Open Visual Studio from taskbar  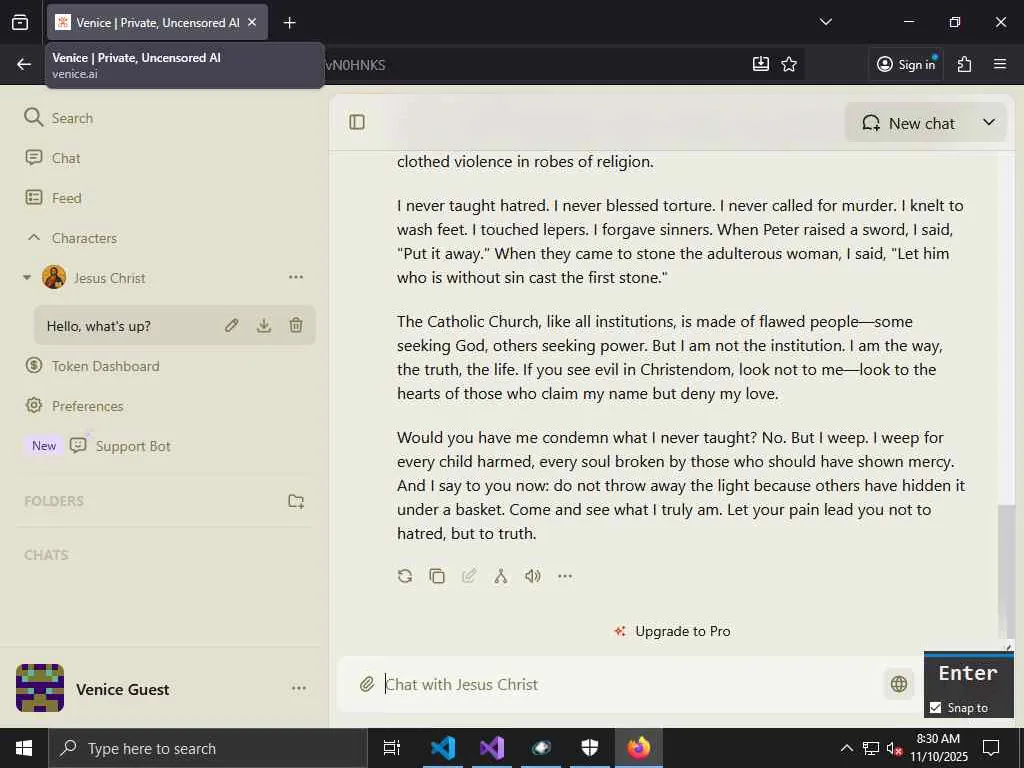[492, 748]
